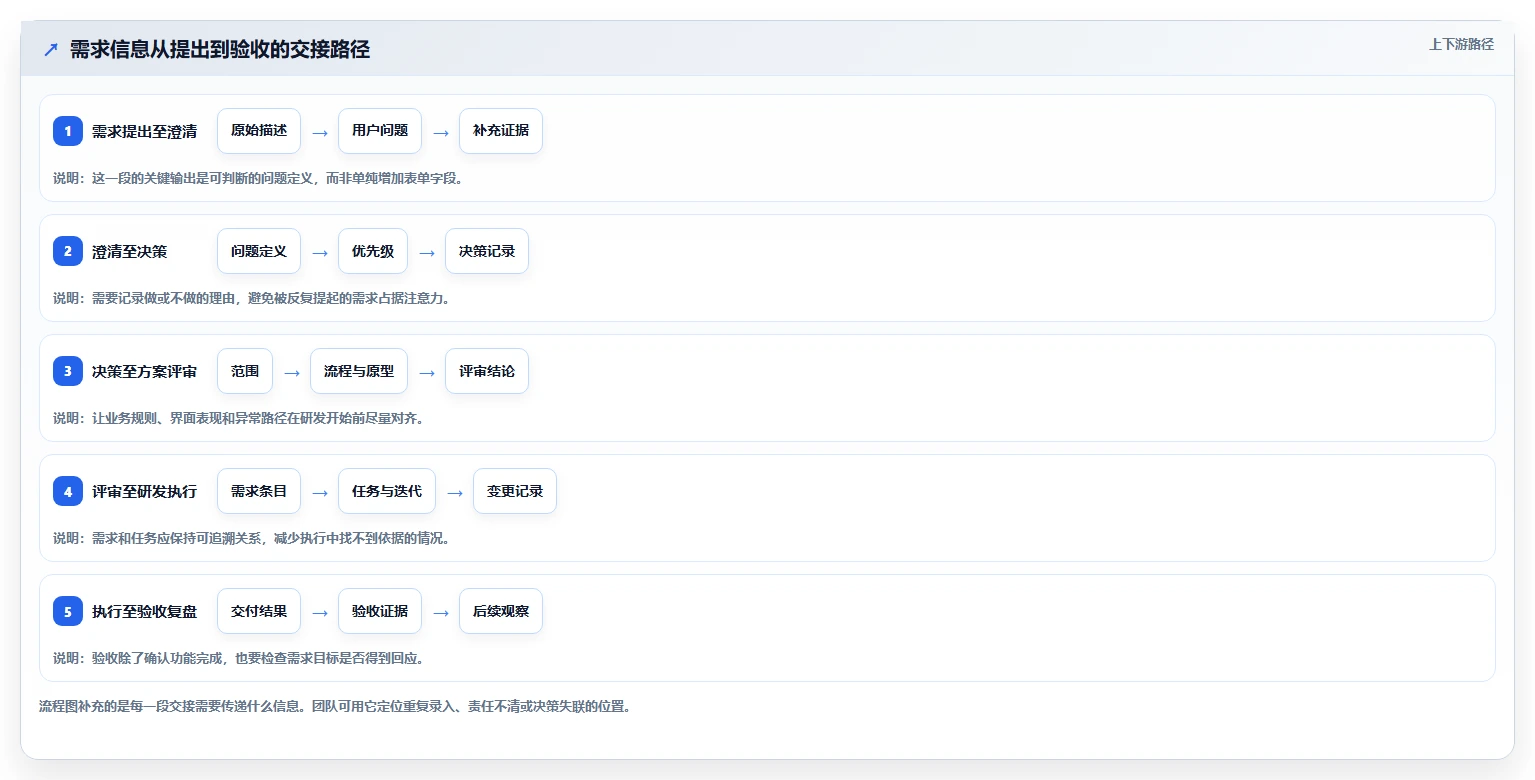Image resolution: width=1535 pixels, height=780 pixels.
Task: Click the arrow between 问题定义 and 优先级
Action: [320, 252]
